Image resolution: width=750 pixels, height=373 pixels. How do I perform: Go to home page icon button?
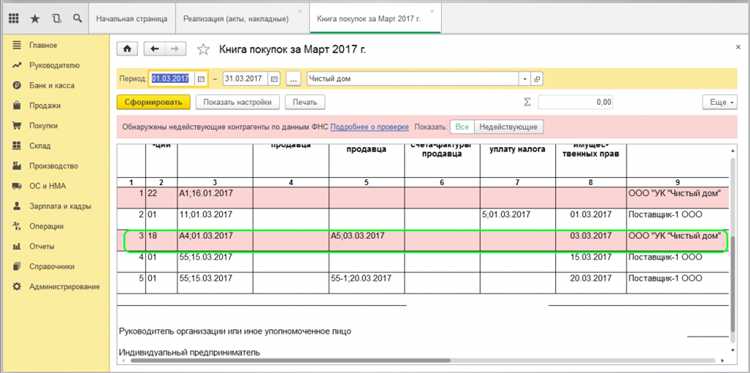(x=128, y=49)
